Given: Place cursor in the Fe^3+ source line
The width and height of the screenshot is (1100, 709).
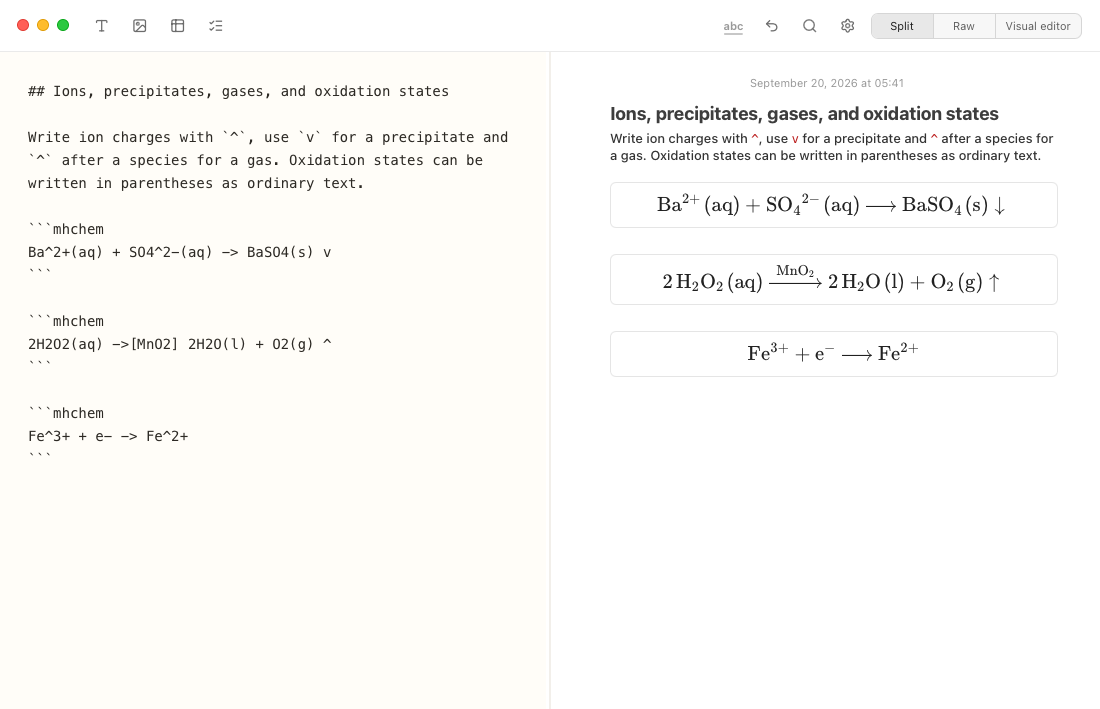Looking at the screenshot, I should tap(108, 435).
